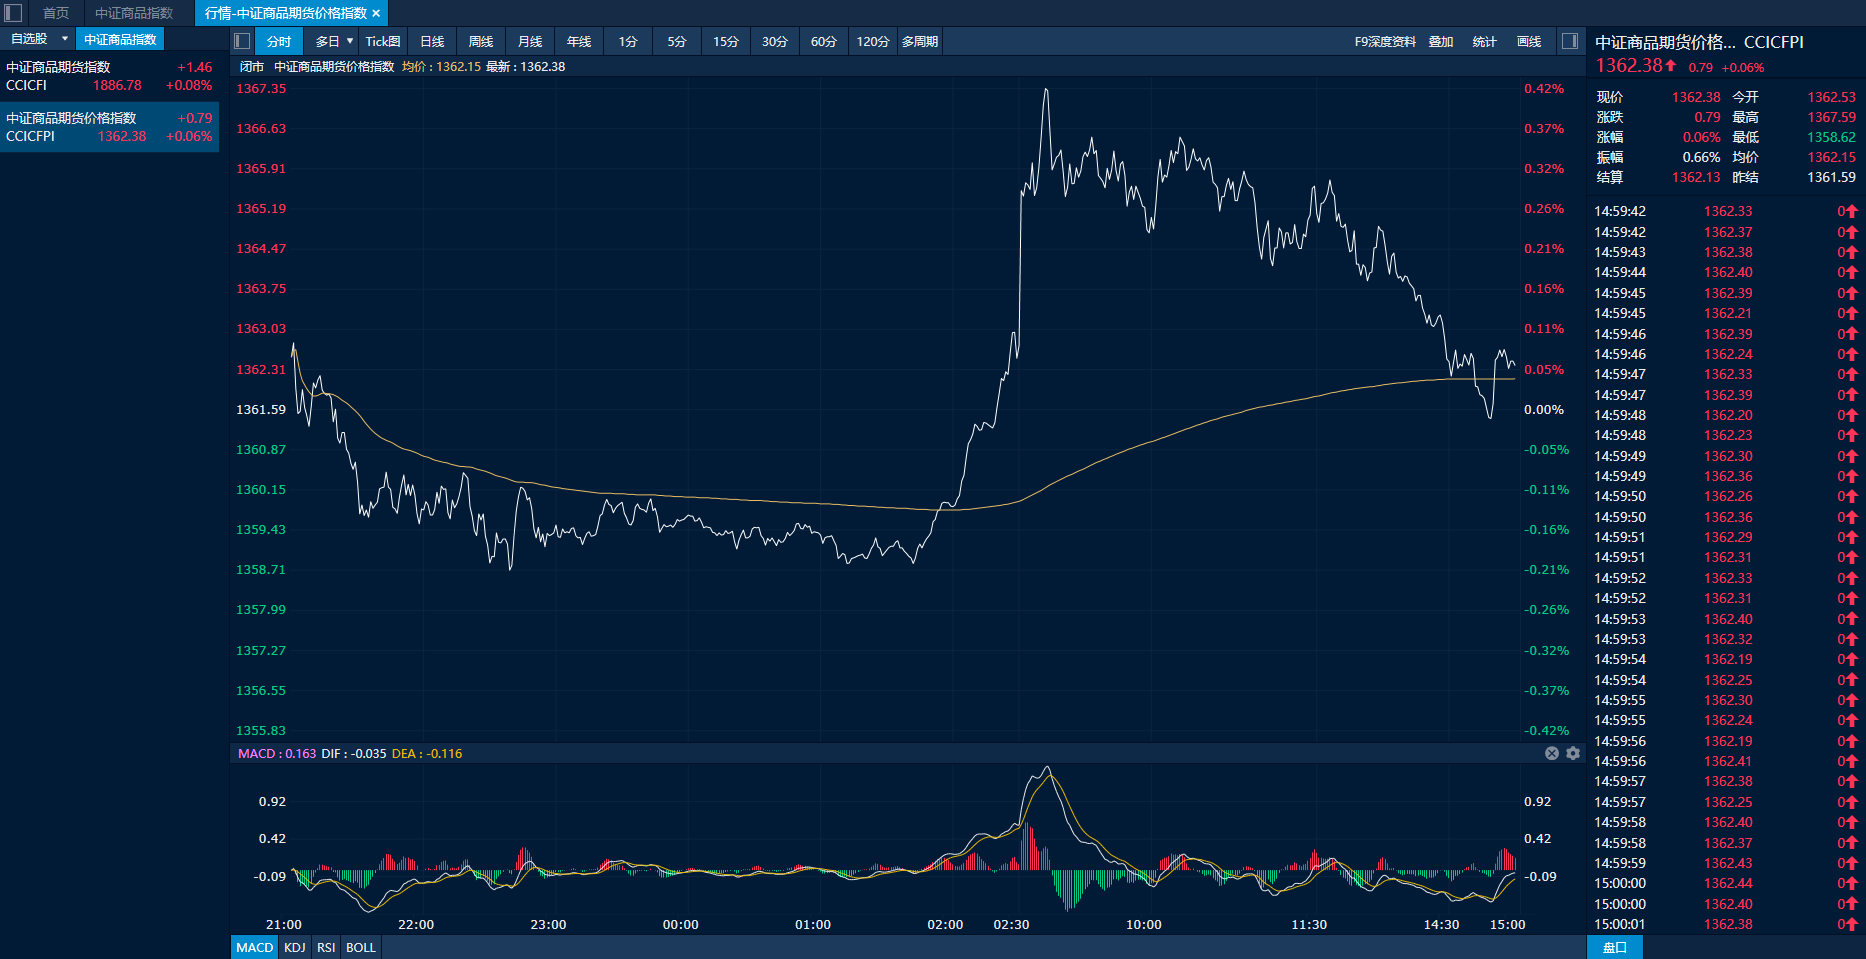Open the 多周期 multi-period view
Screen dimensions: 1866x959
point(920,41)
